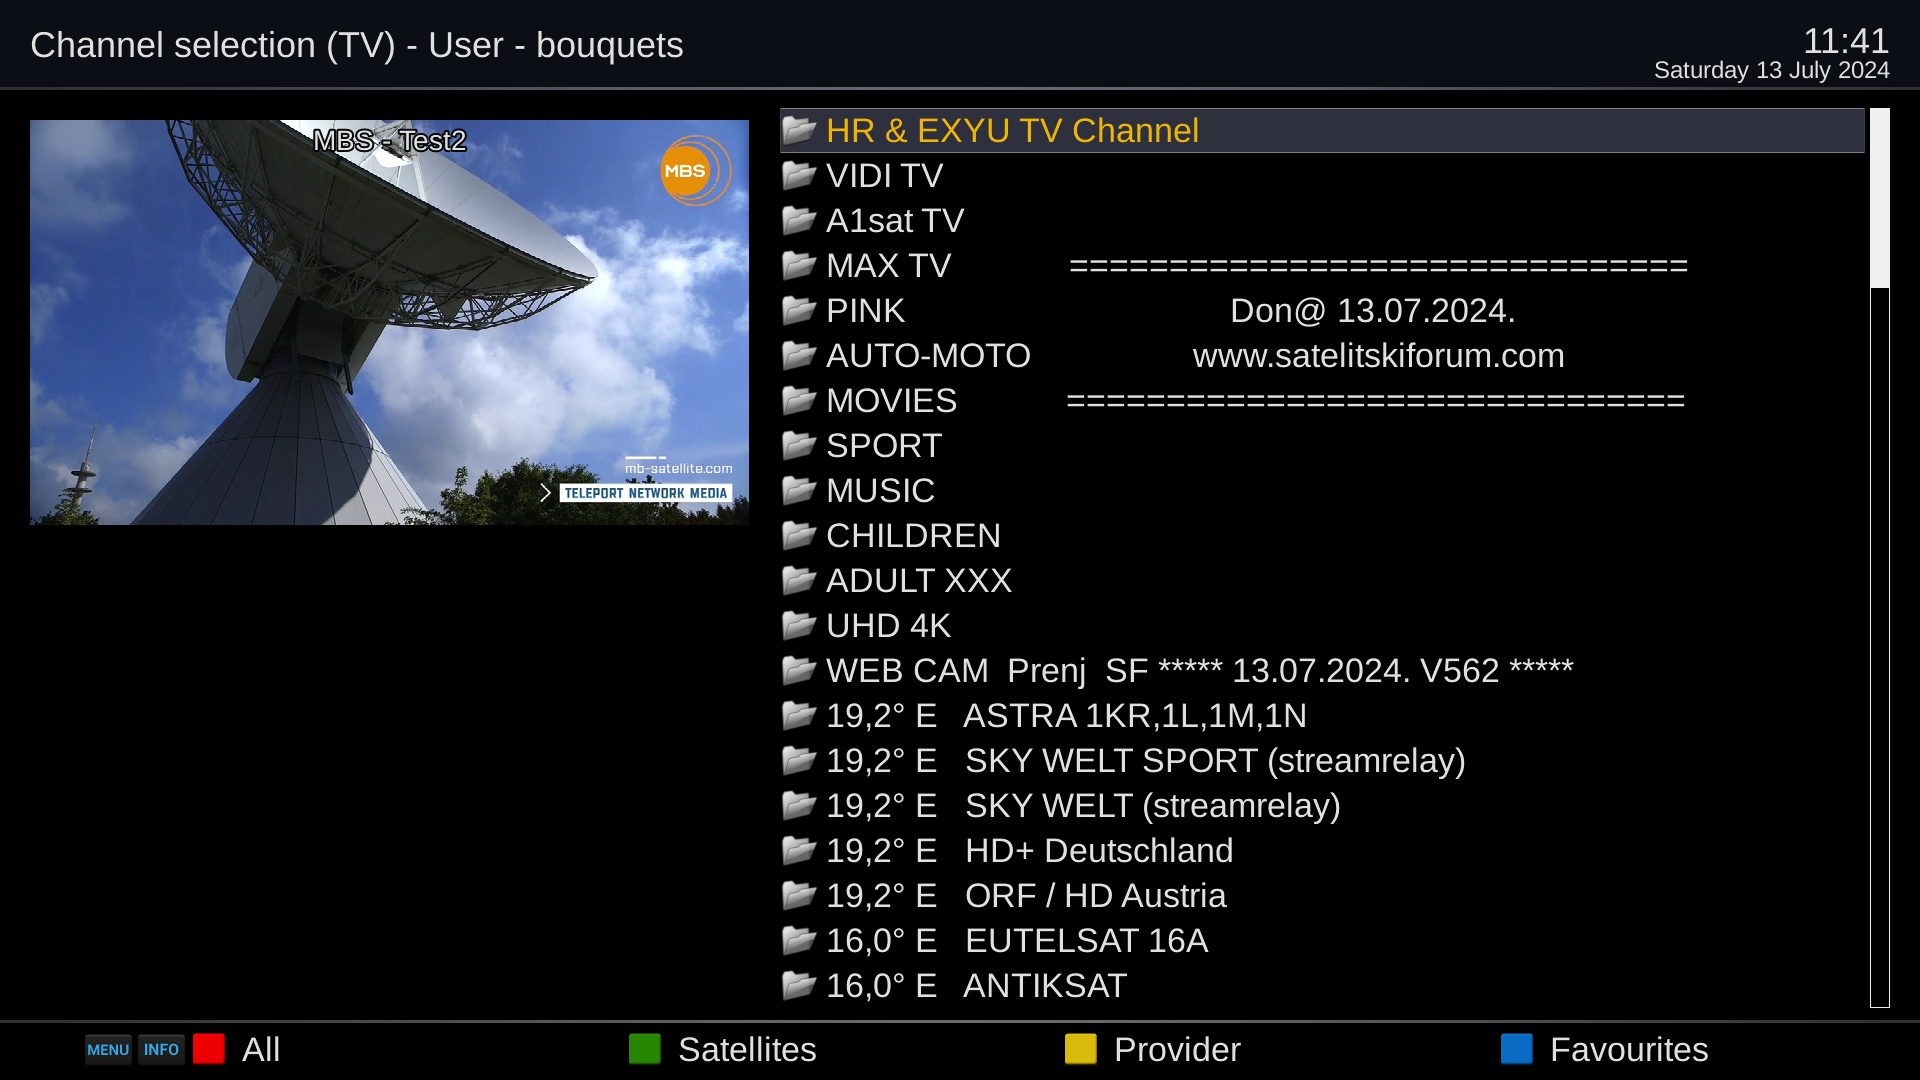This screenshot has width=1920, height=1080.
Task: Switch to the Provider view
Action: (1176, 1049)
